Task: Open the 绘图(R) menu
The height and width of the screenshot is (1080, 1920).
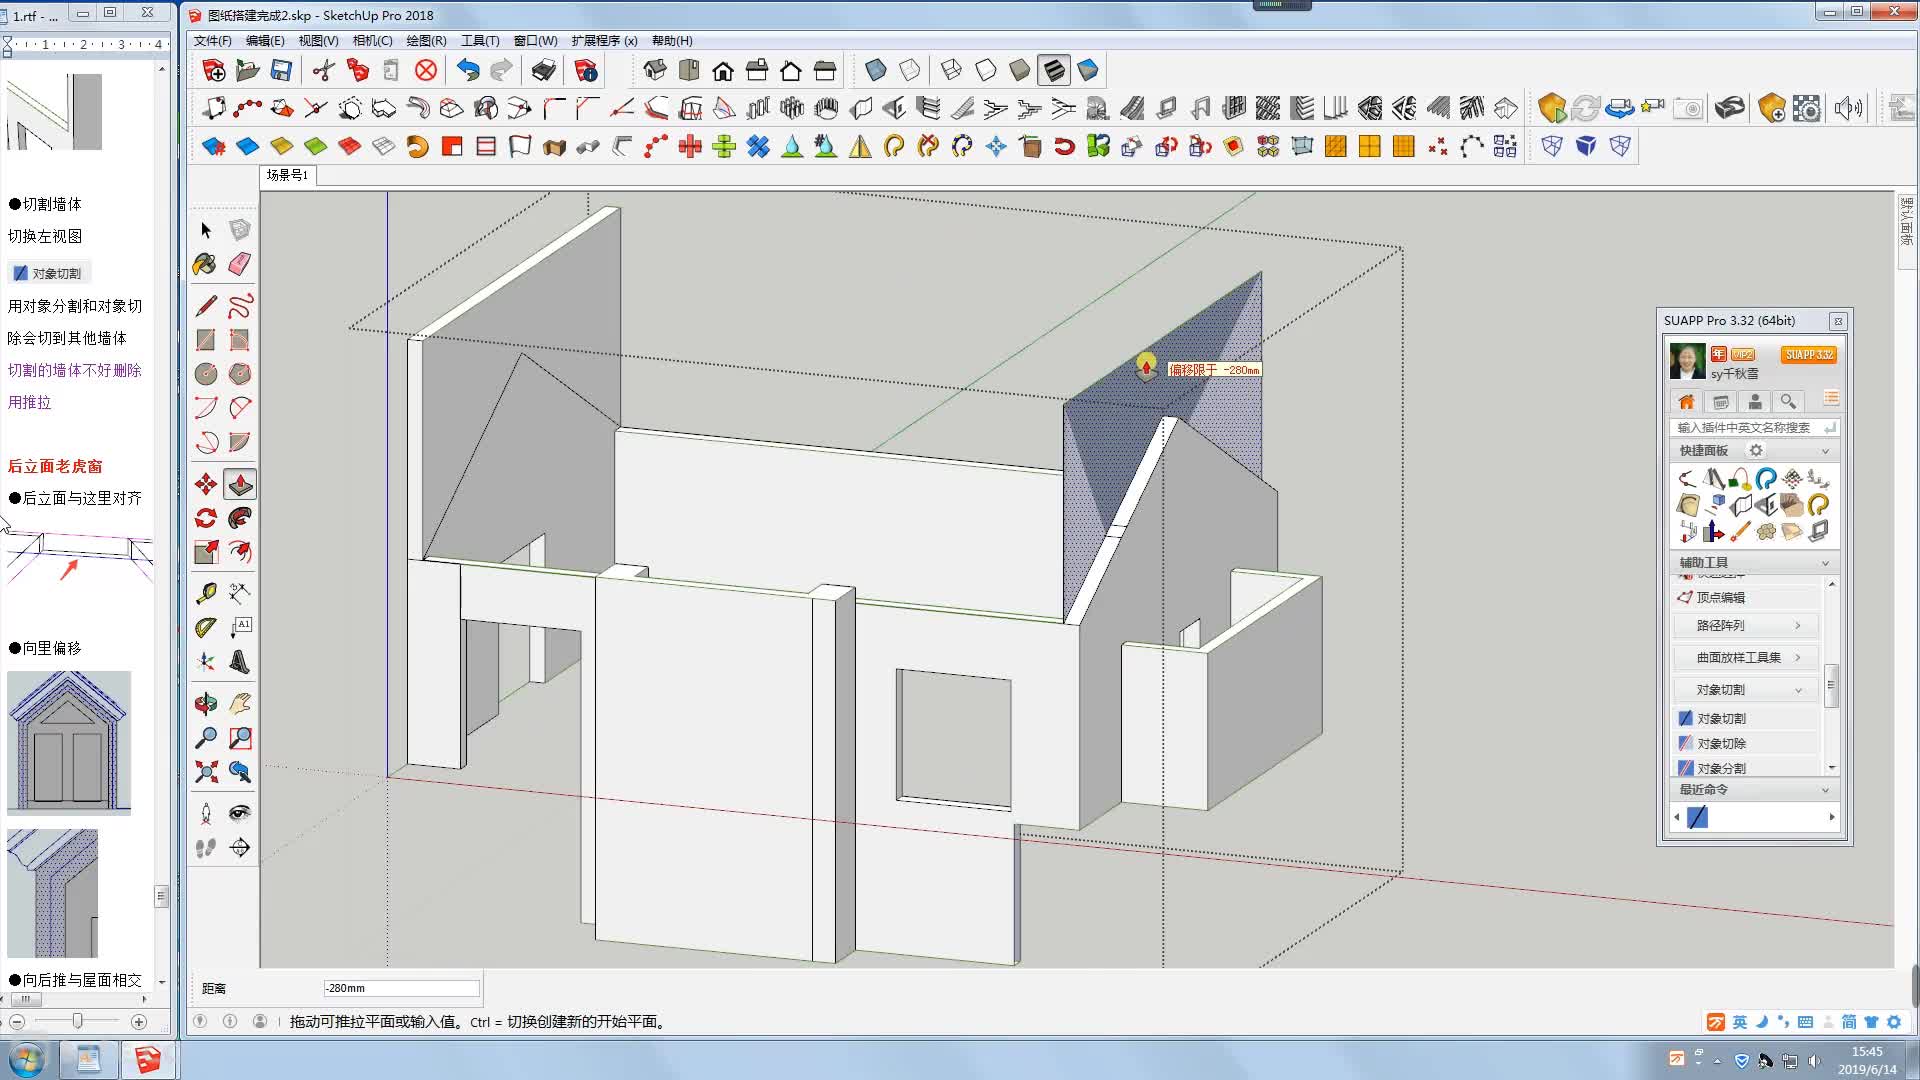Action: (426, 41)
